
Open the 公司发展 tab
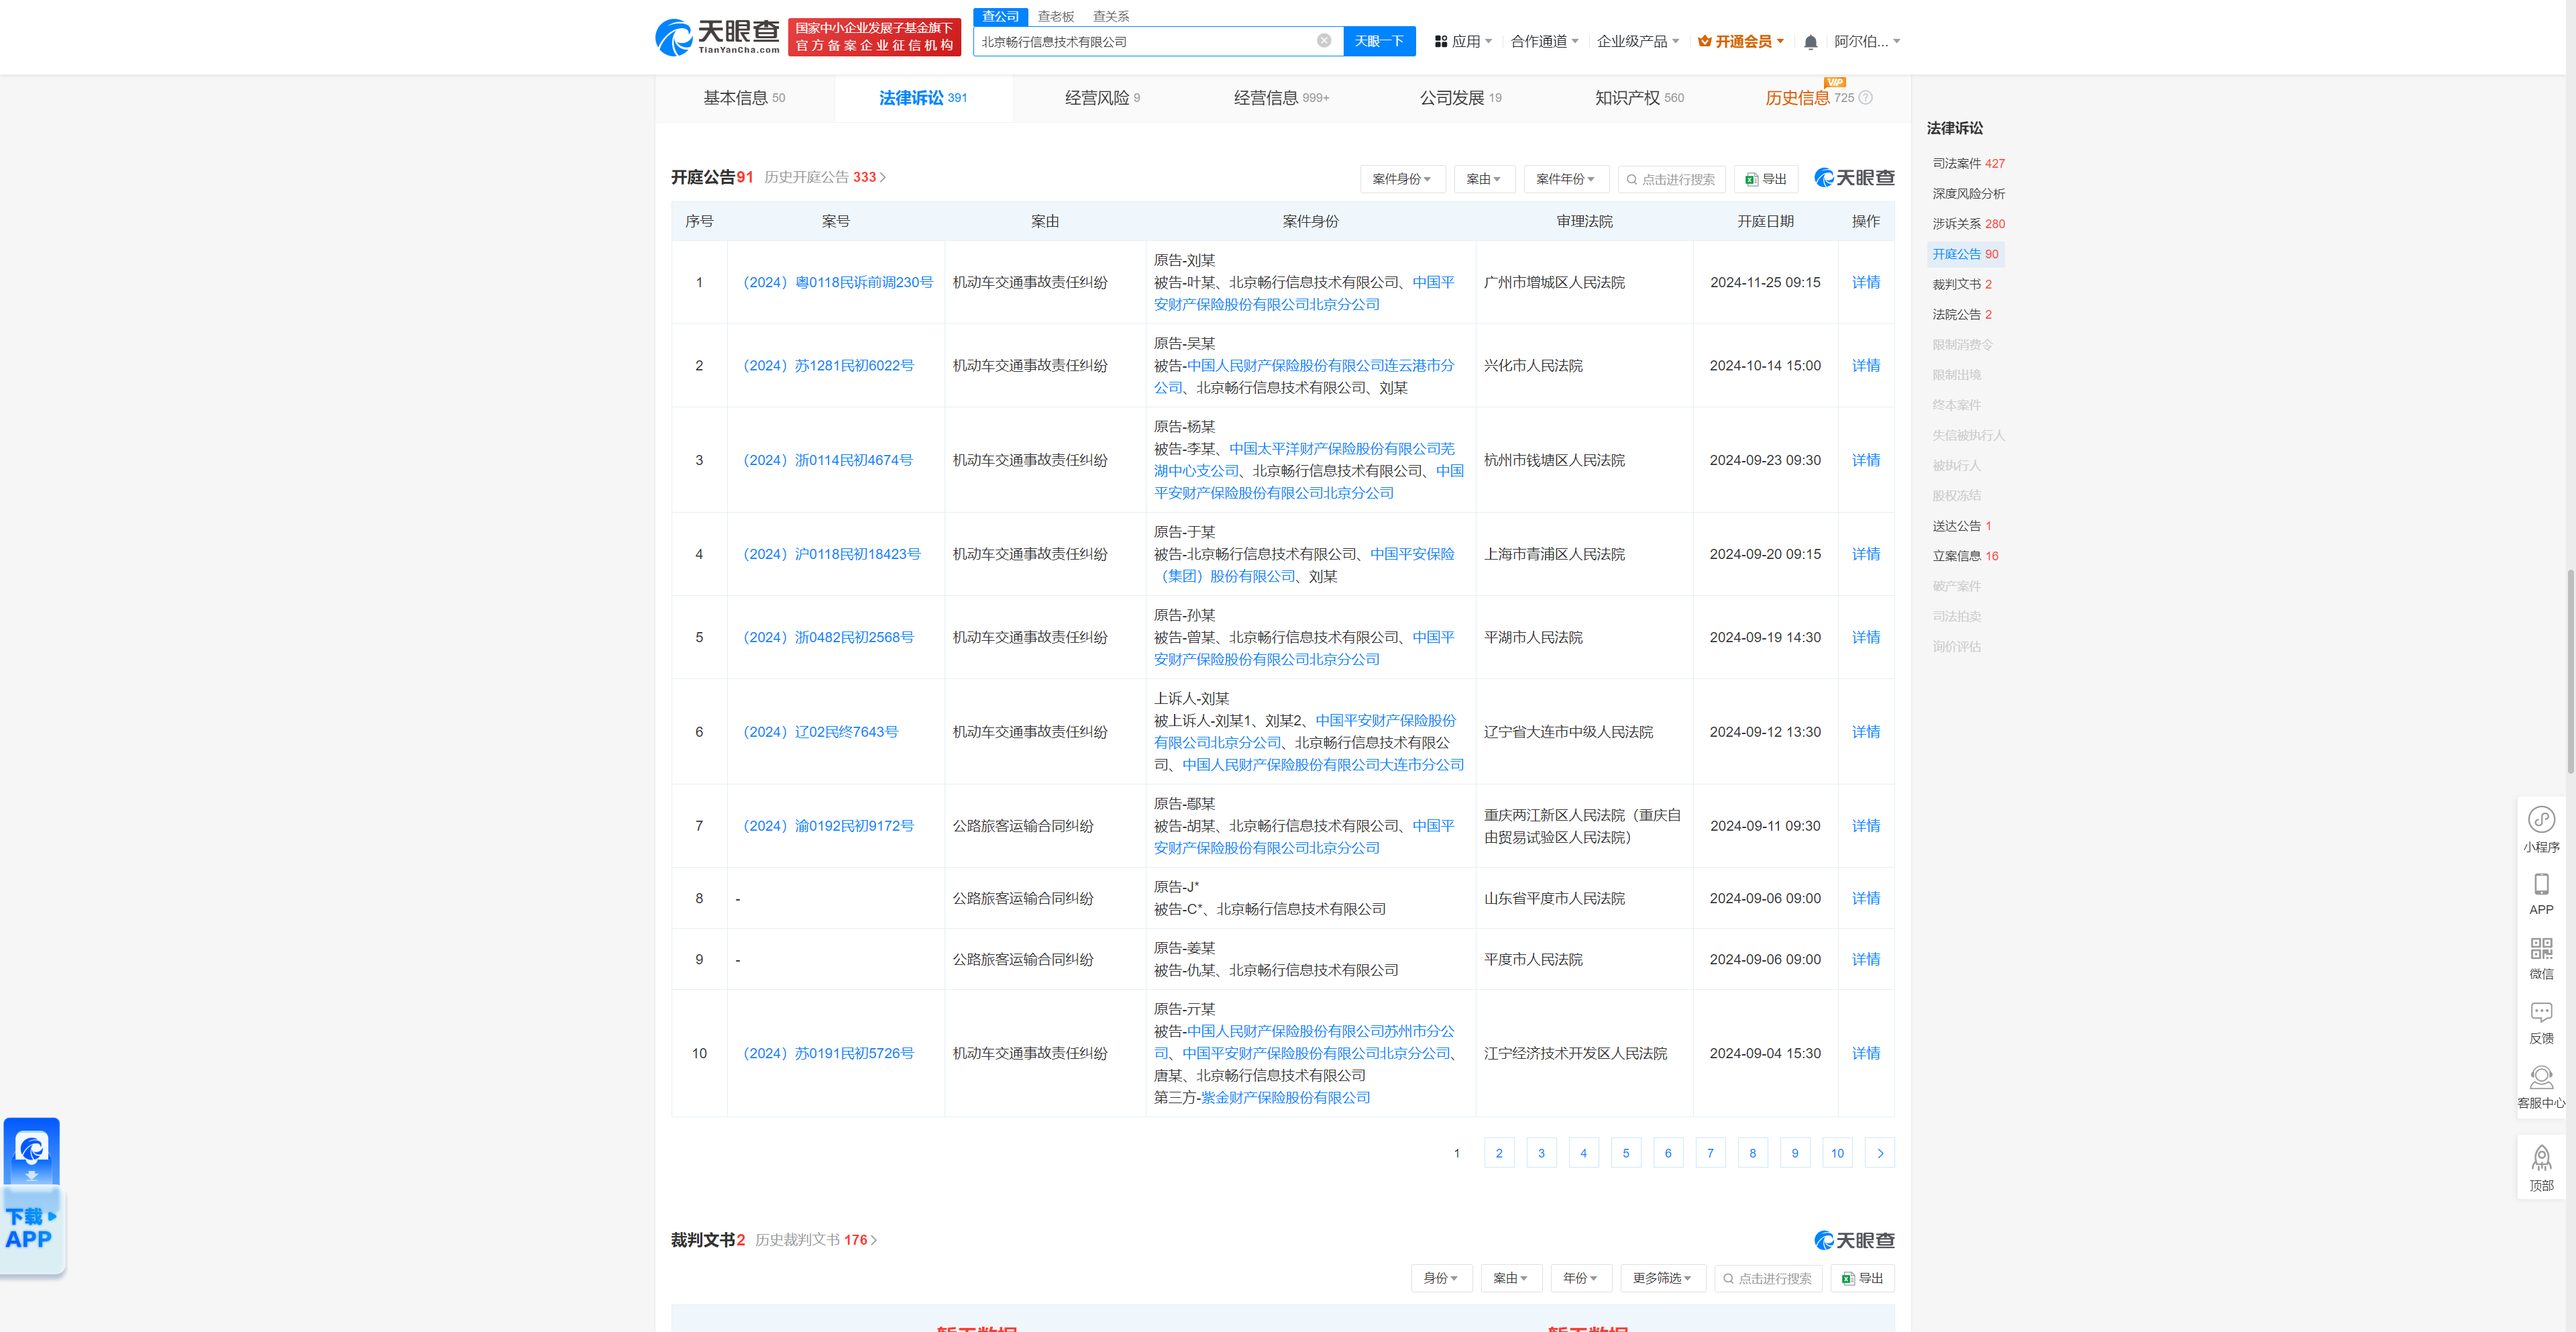[x=1460, y=98]
